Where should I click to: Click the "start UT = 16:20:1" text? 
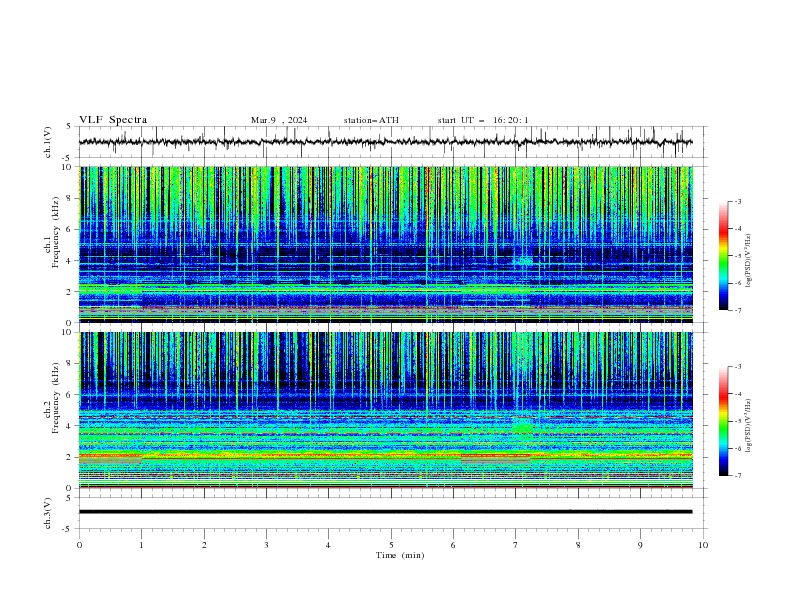pos(483,120)
